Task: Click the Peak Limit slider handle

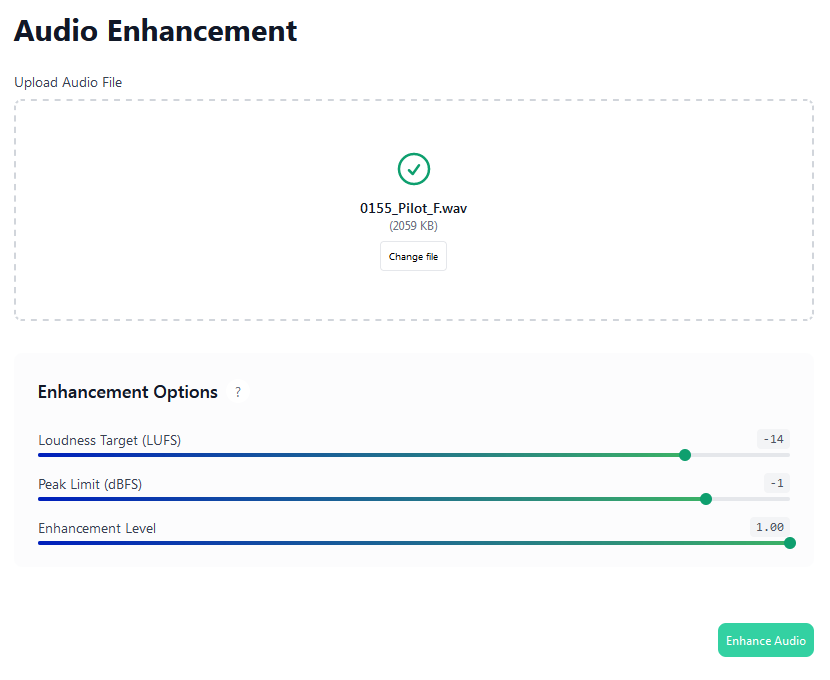Action: [x=706, y=499]
